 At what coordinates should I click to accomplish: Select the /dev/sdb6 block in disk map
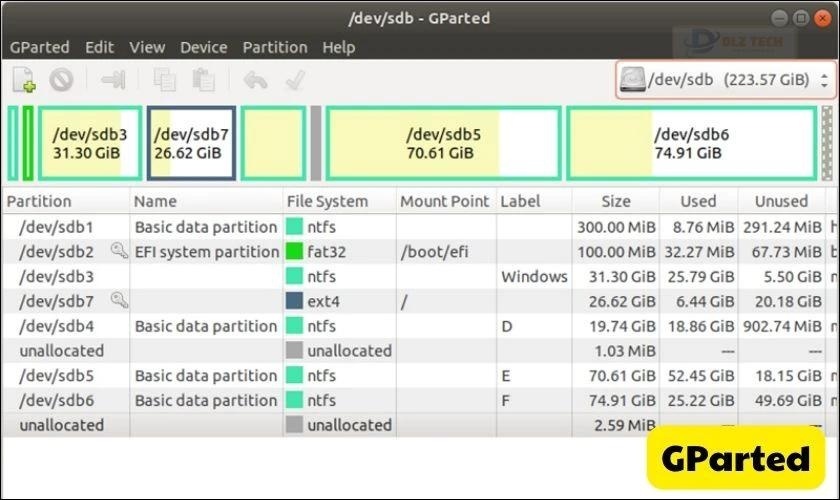(x=692, y=143)
